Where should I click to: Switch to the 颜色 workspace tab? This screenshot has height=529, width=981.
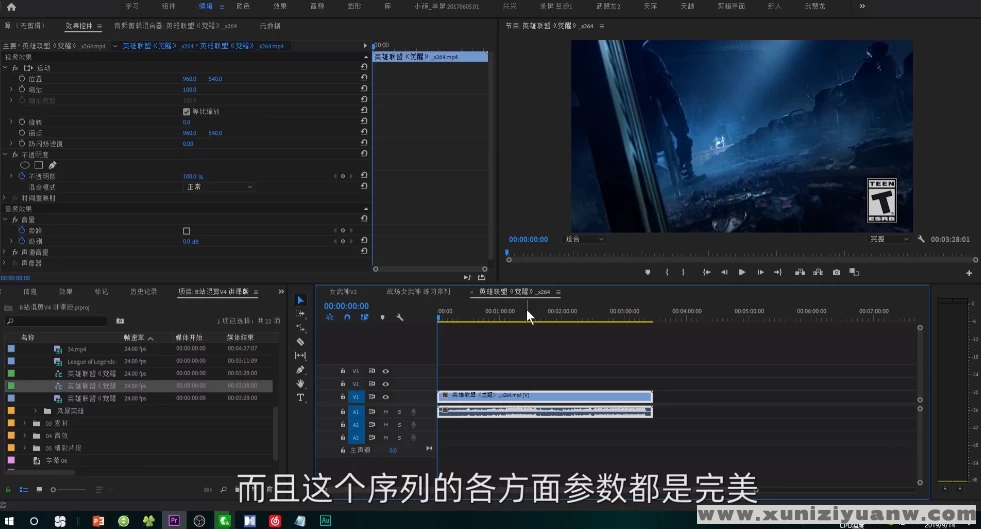[243, 6]
